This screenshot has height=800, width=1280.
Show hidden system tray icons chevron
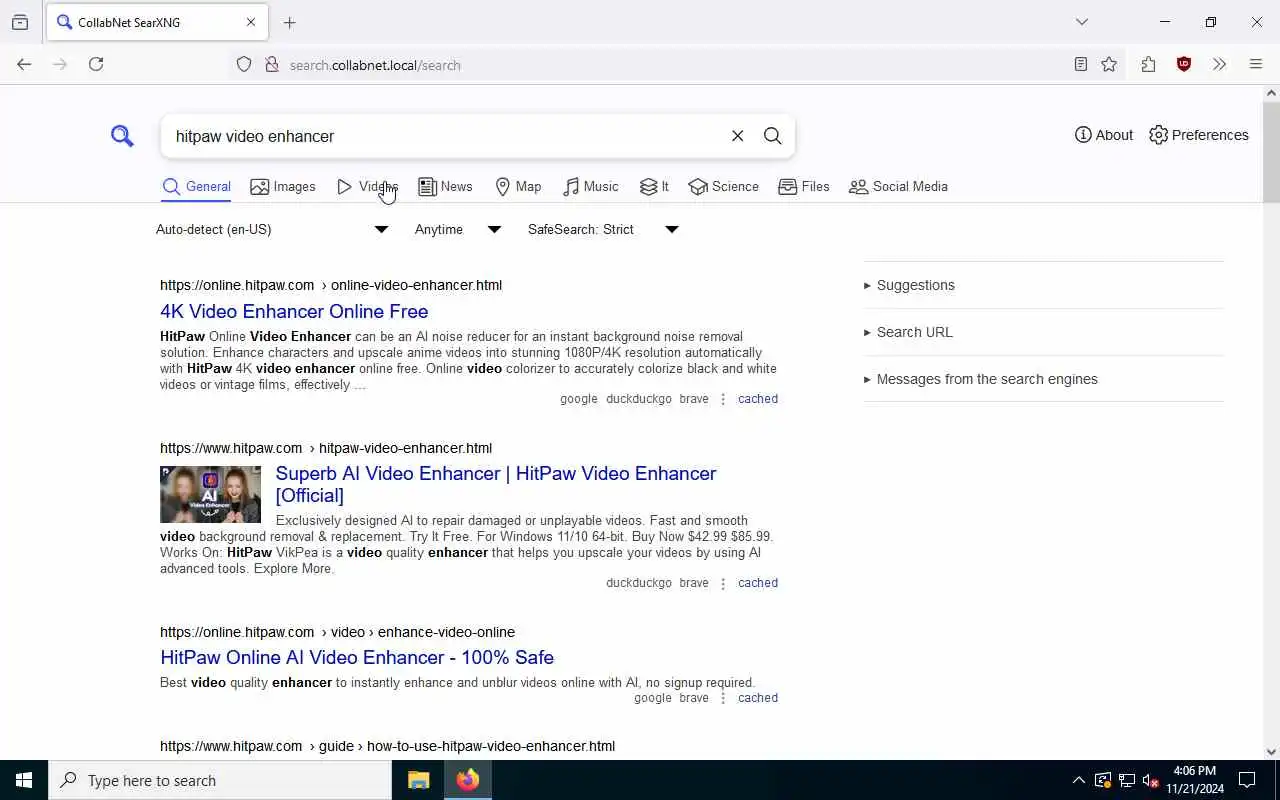point(1078,780)
